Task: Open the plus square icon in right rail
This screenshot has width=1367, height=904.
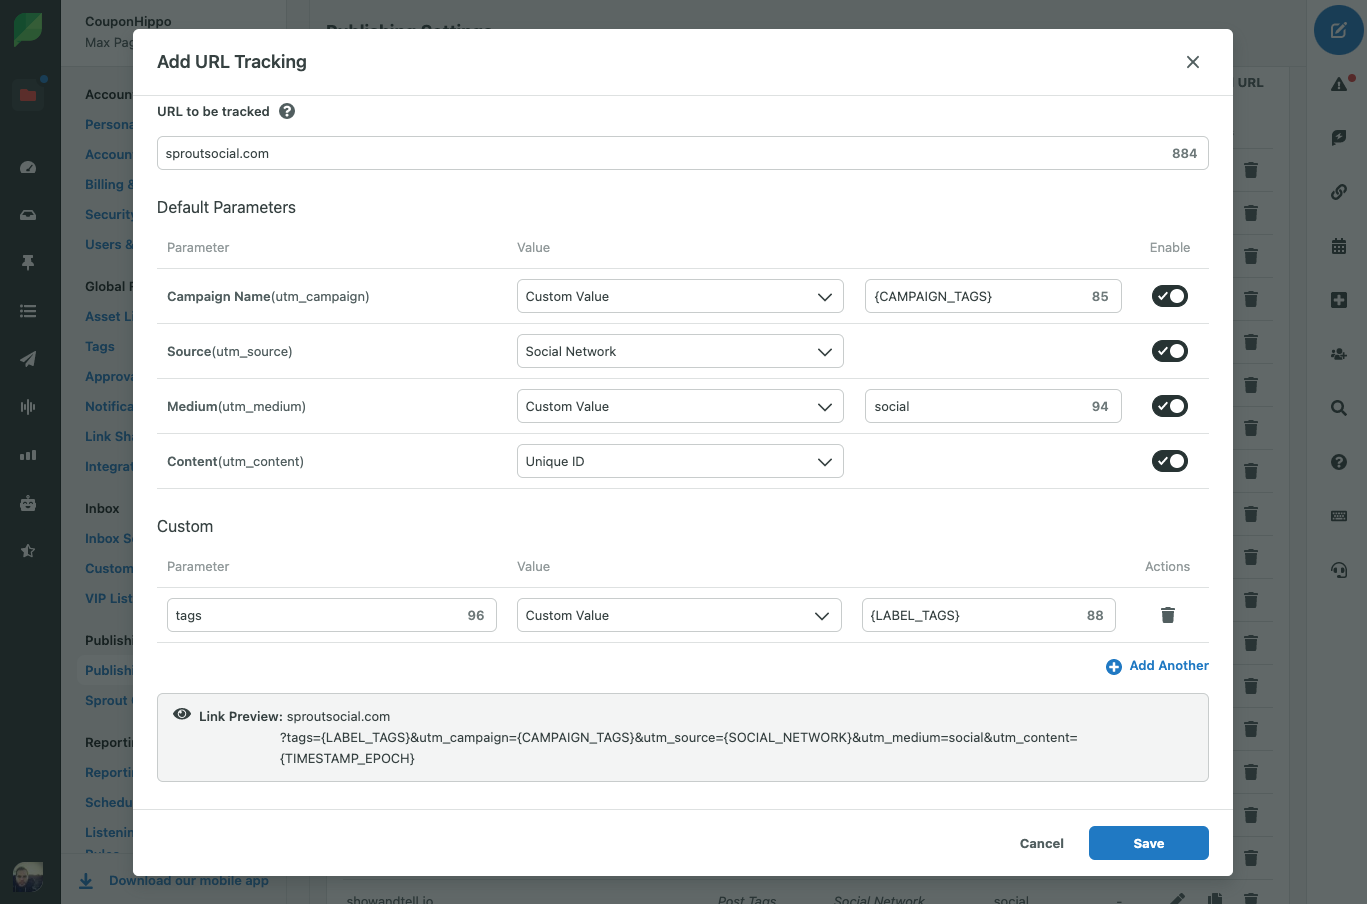Action: click(1339, 300)
